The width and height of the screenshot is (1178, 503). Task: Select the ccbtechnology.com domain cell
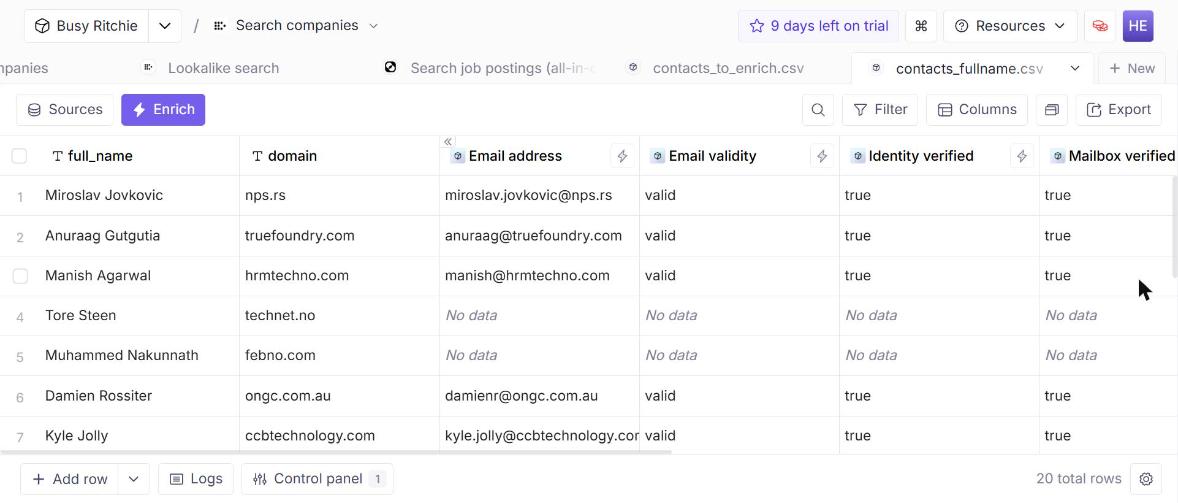(340, 435)
